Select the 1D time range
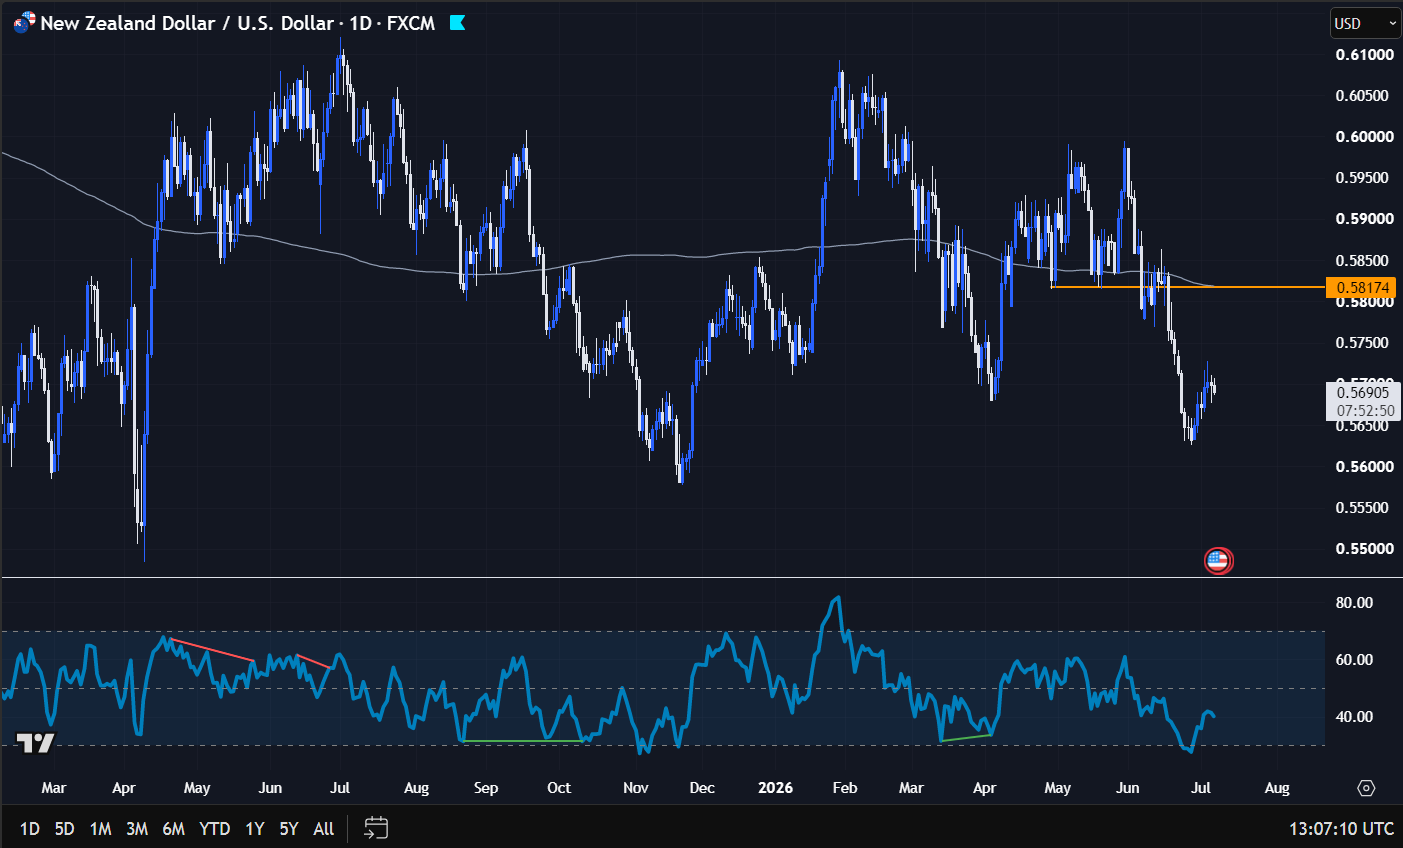 [x=30, y=829]
